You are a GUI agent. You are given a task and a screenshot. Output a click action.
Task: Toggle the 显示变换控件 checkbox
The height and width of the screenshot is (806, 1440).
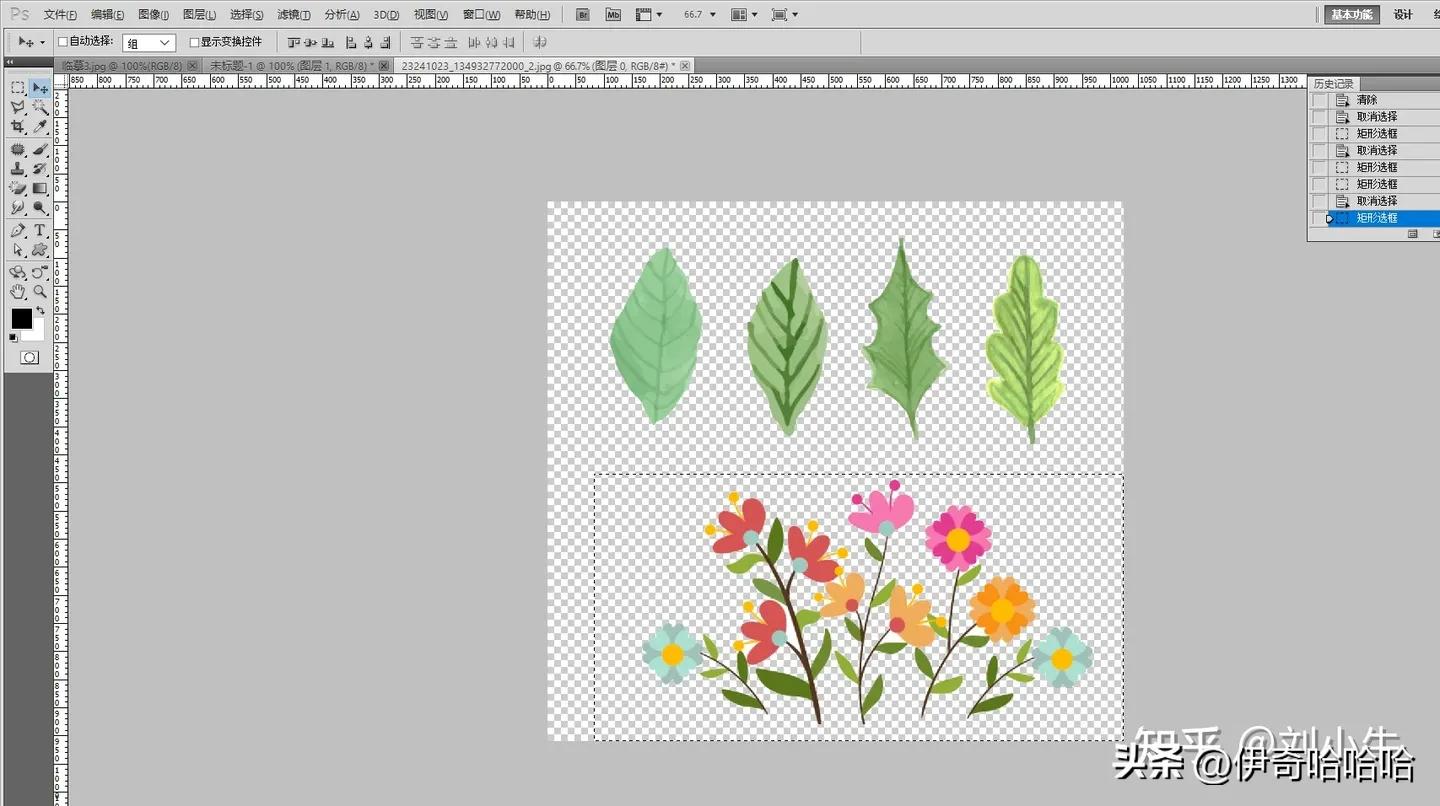tap(194, 42)
